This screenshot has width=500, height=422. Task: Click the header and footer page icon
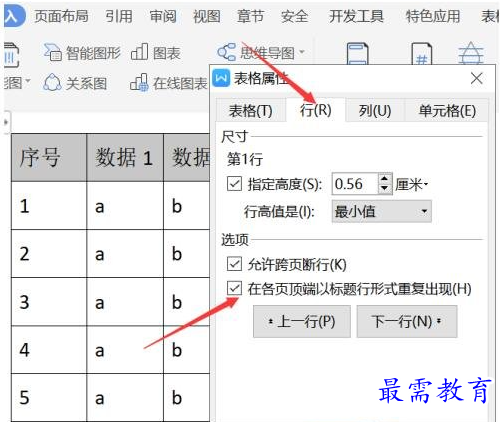click(358, 53)
